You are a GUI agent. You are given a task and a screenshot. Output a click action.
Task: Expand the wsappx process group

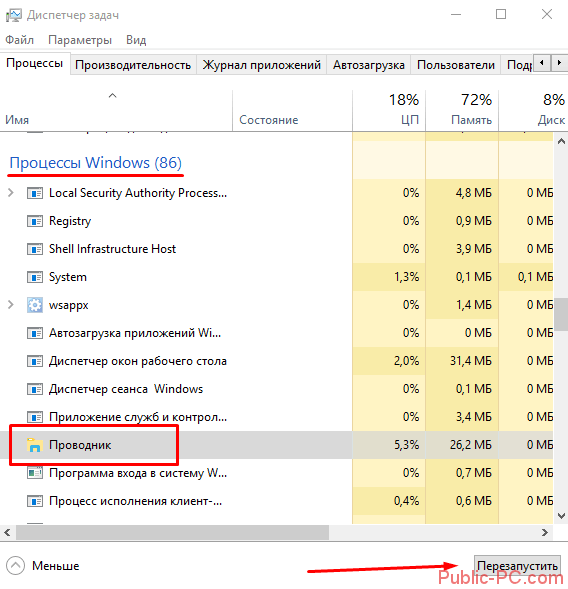11,305
